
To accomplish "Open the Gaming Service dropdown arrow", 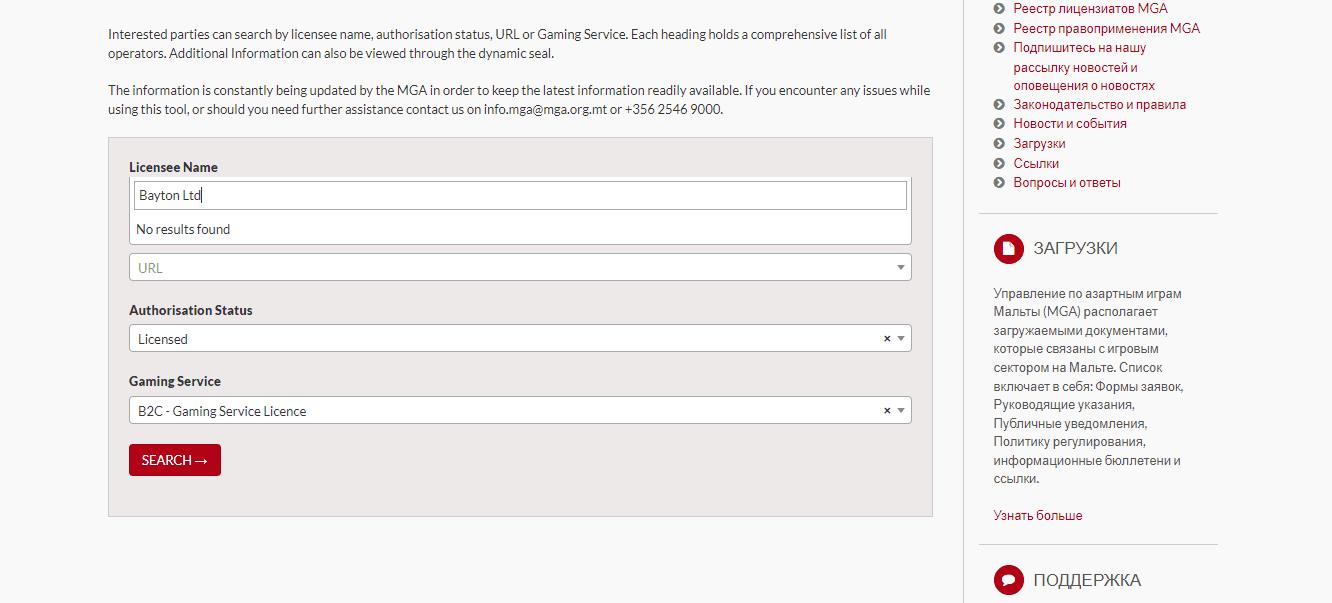I will click(x=901, y=411).
